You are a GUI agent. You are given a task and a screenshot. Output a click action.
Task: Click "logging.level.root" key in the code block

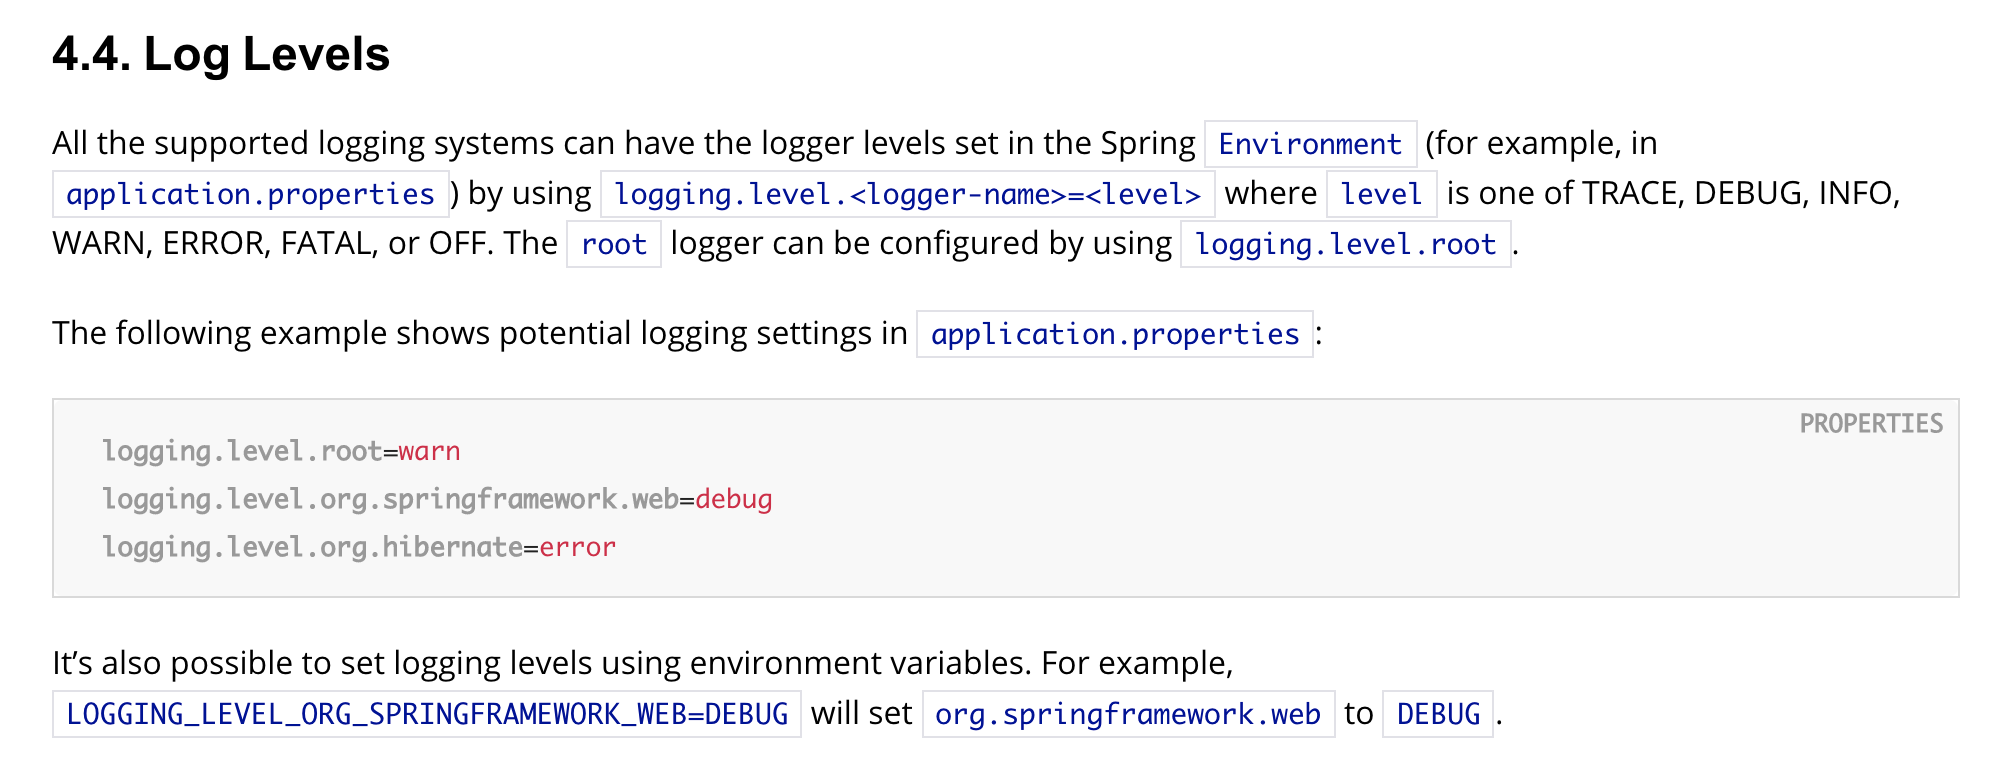pyautogui.click(x=242, y=451)
